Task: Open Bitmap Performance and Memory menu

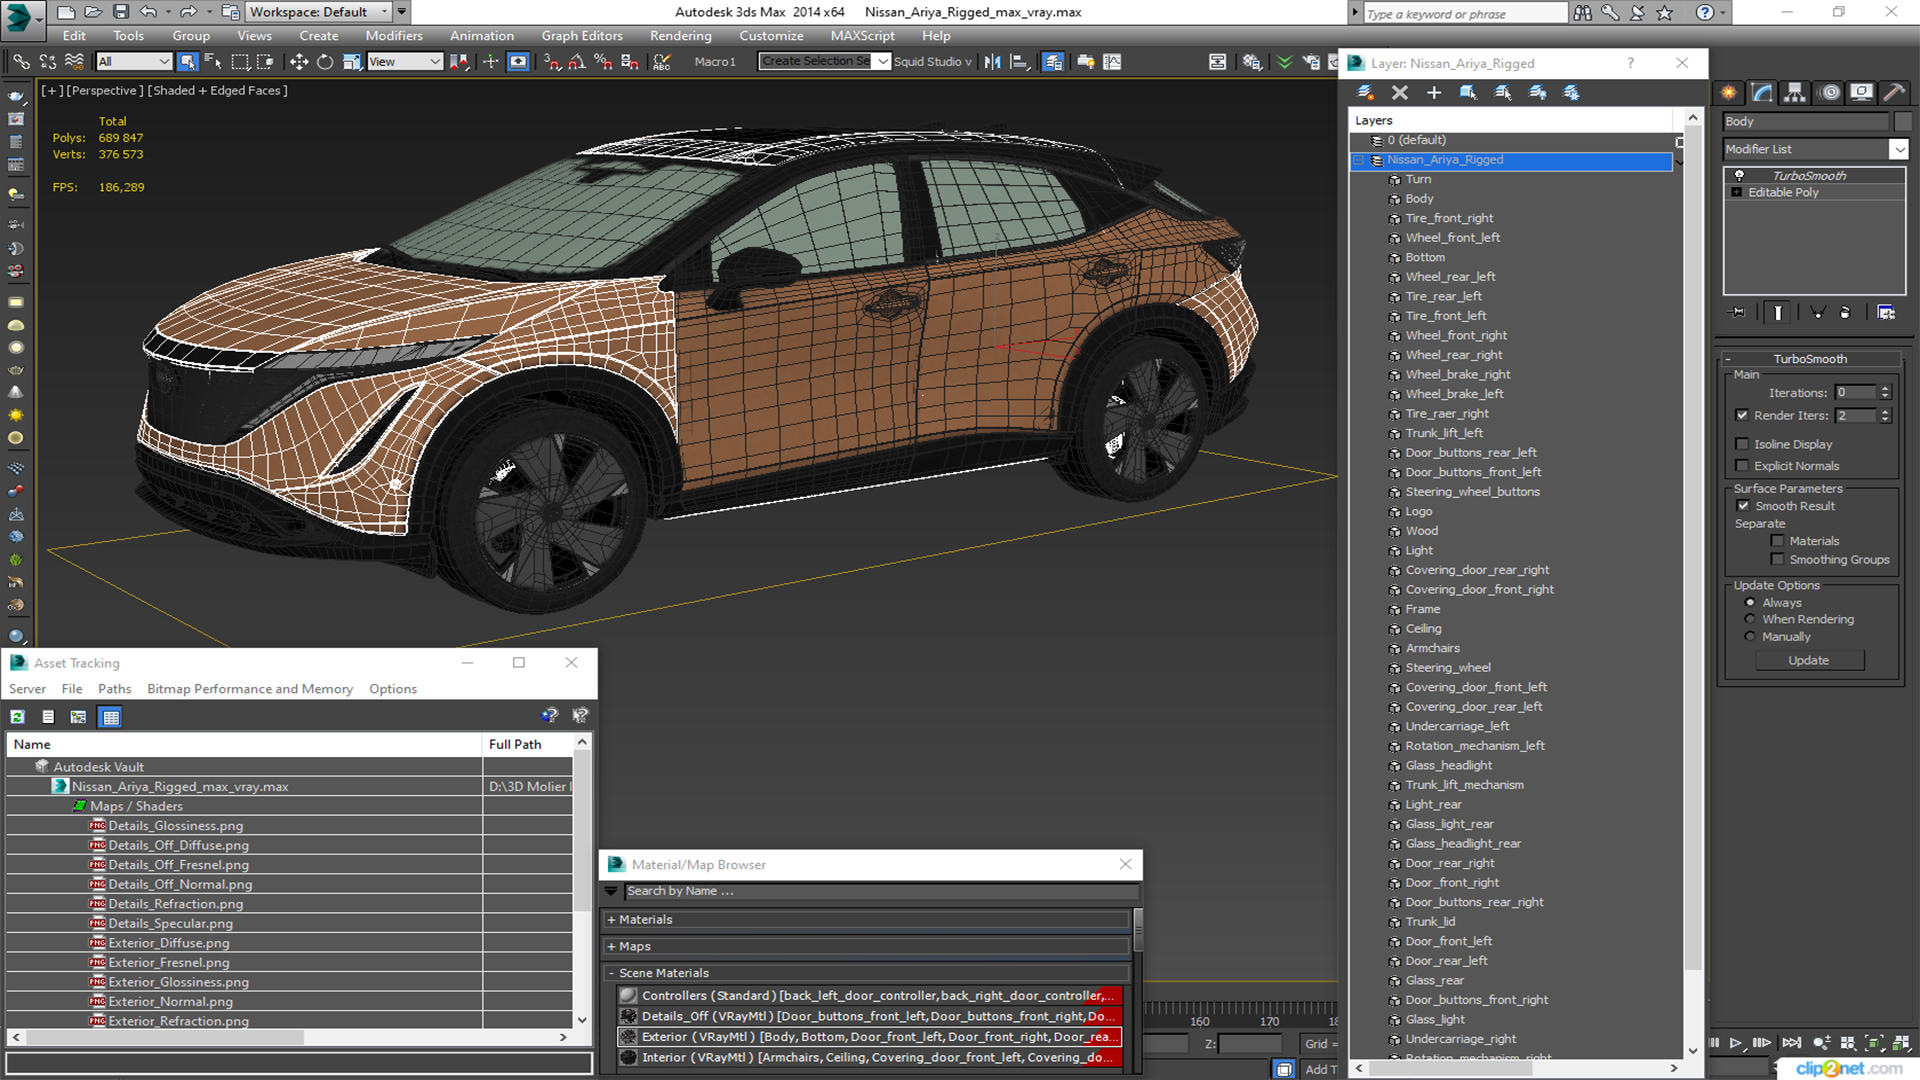Action: pyautogui.click(x=250, y=689)
